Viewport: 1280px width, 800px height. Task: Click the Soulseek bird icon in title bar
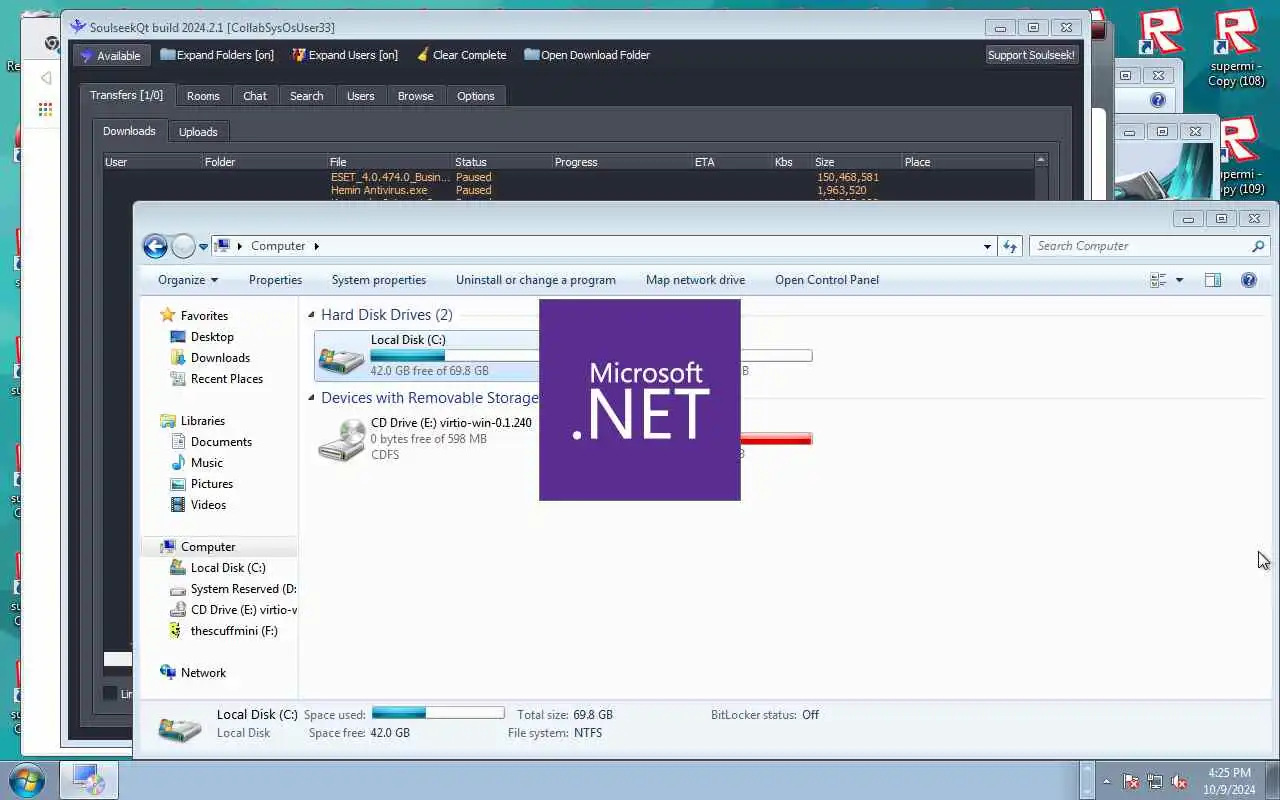[78, 27]
